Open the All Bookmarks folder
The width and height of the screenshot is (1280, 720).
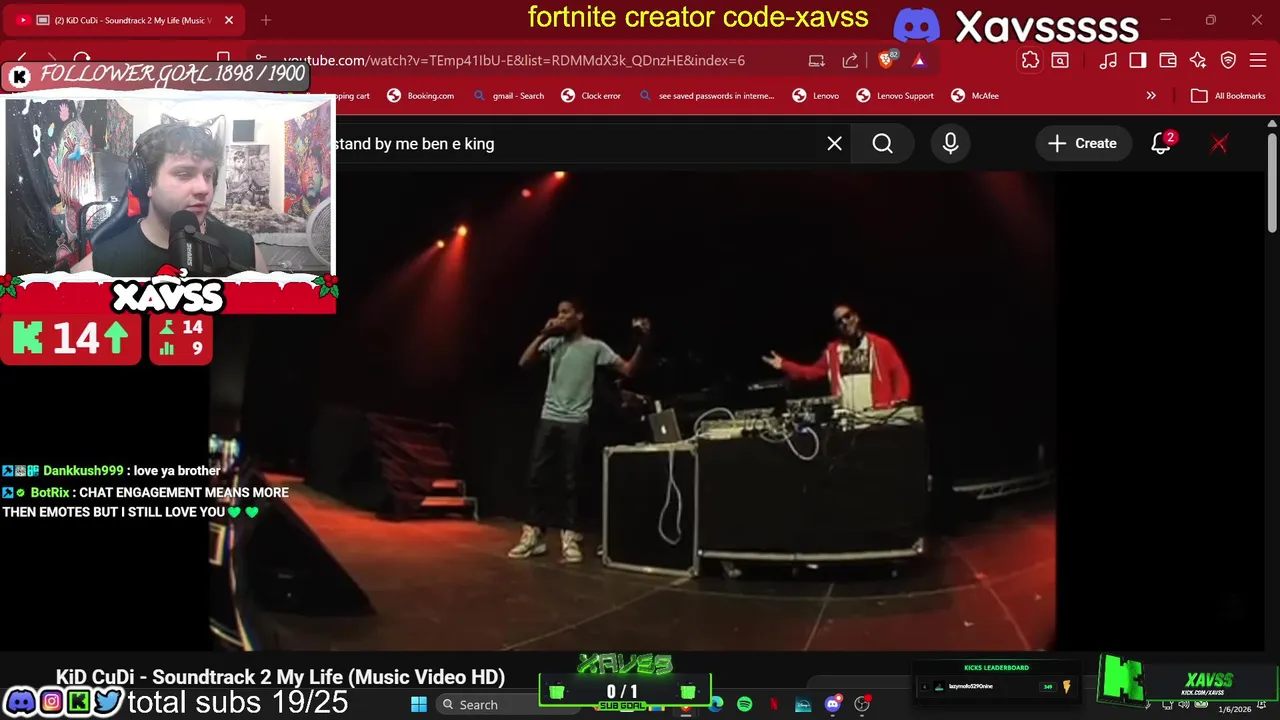click(1228, 96)
